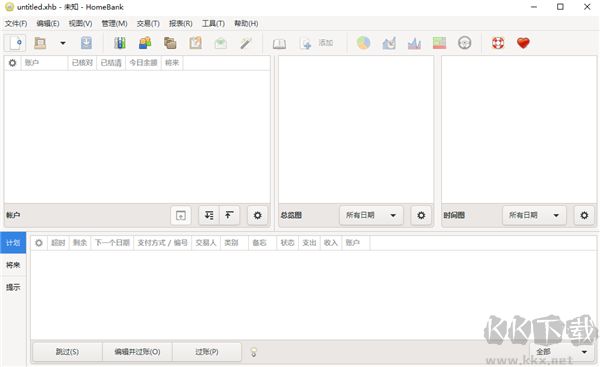Open accounts panel settings gear
600x367 pixels.
(x=258, y=215)
